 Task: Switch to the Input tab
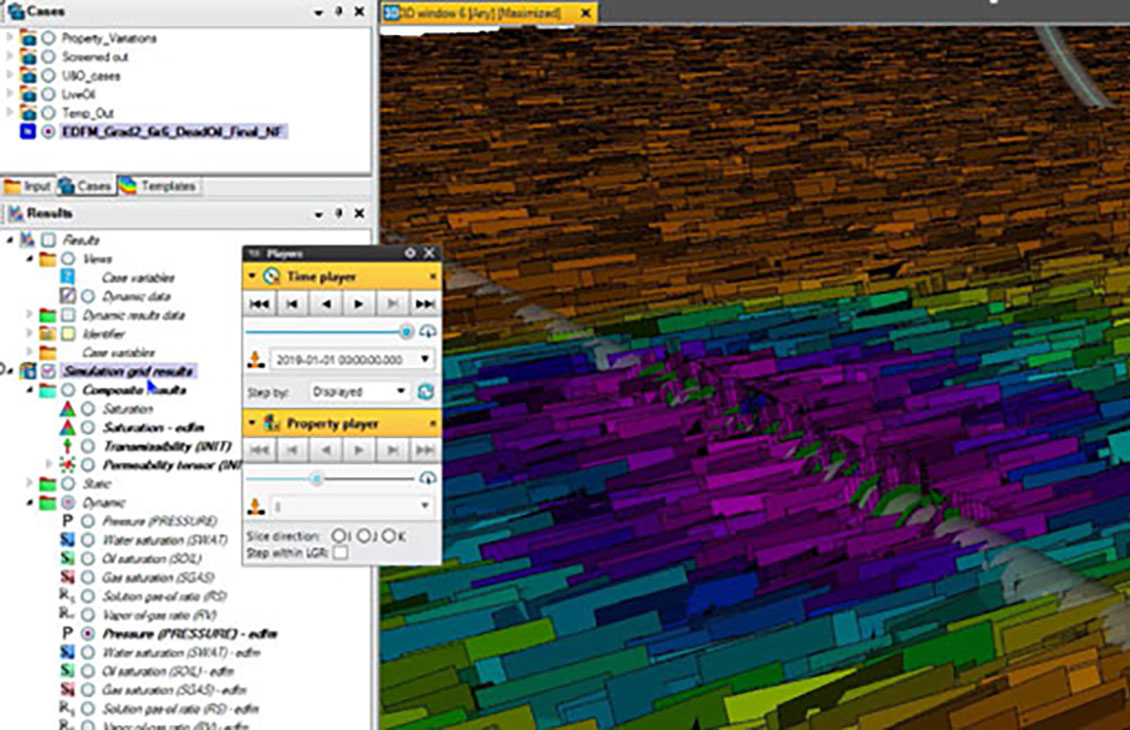[28, 187]
